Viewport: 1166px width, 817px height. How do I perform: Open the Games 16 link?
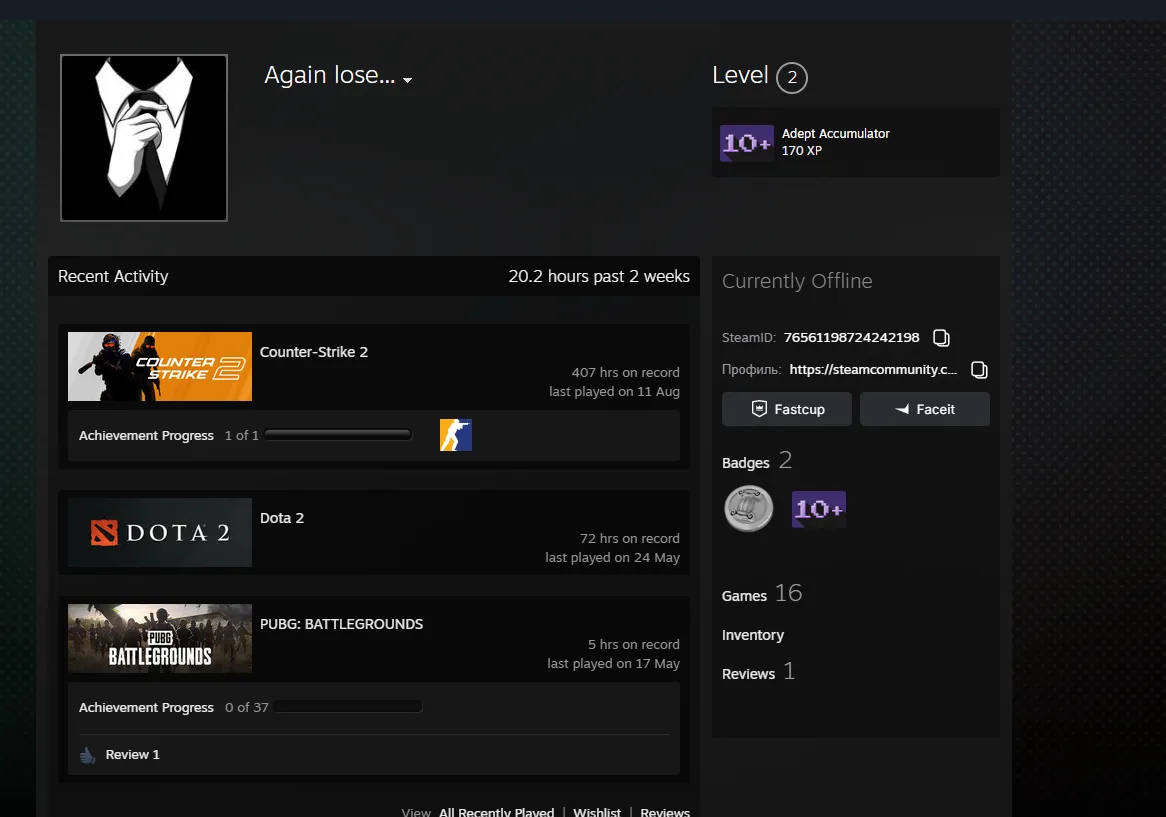pyautogui.click(x=762, y=593)
